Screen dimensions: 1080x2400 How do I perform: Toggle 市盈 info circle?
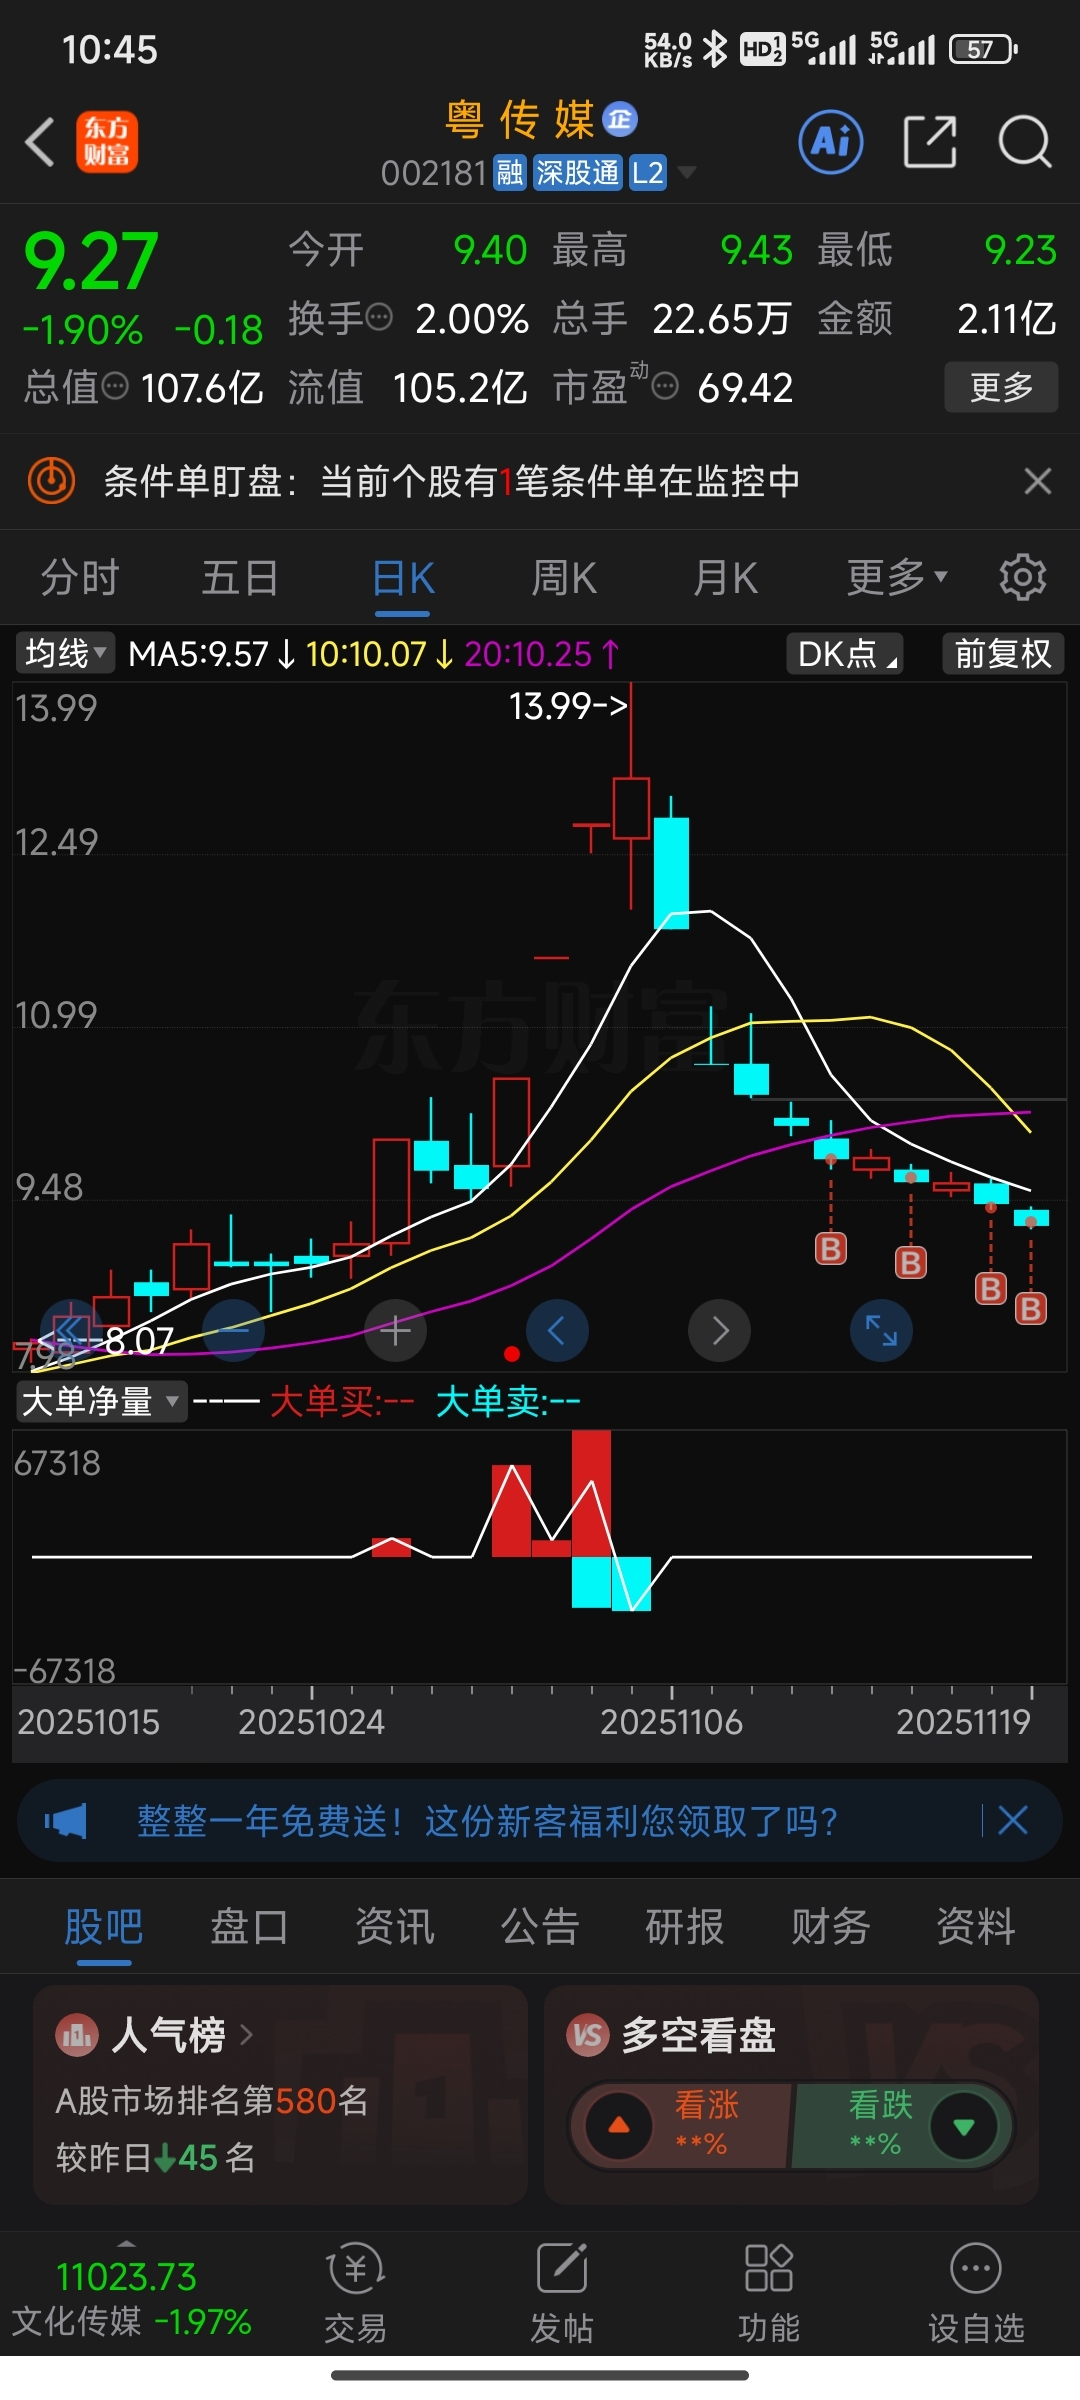[x=665, y=386]
